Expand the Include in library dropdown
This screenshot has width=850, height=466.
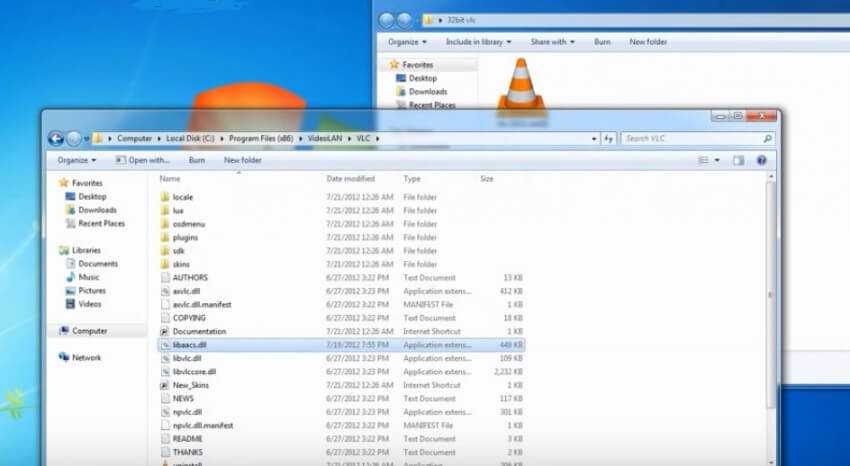click(x=479, y=42)
